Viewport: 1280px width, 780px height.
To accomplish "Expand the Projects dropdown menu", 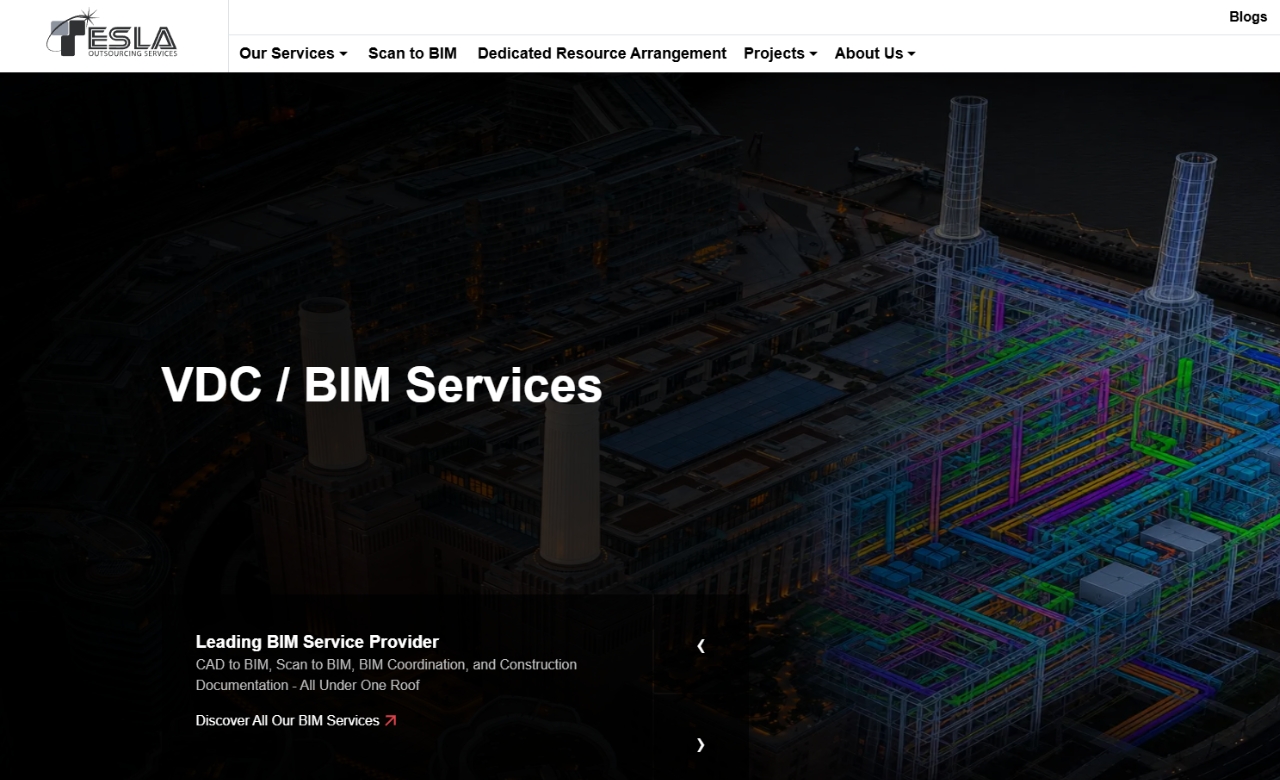I will [x=780, y=53].
